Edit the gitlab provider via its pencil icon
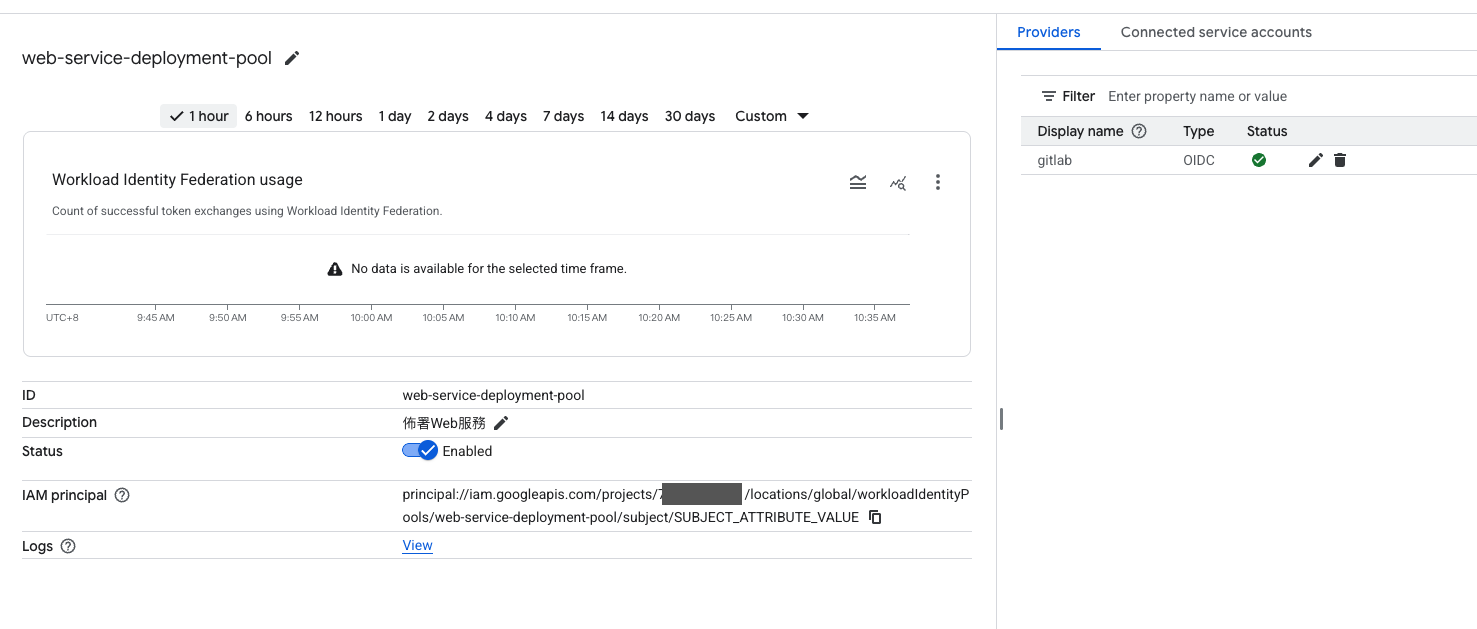The height and width of the screenshot is (629, 1477). 1315,160
